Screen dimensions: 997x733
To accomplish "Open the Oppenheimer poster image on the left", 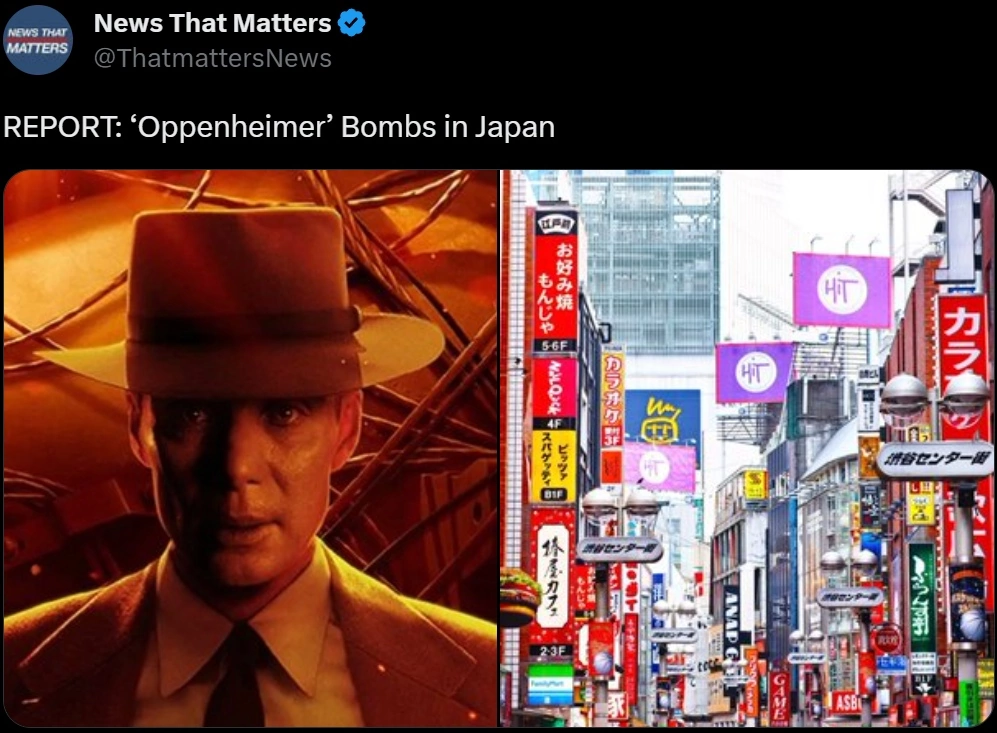I will coord(250,448).
